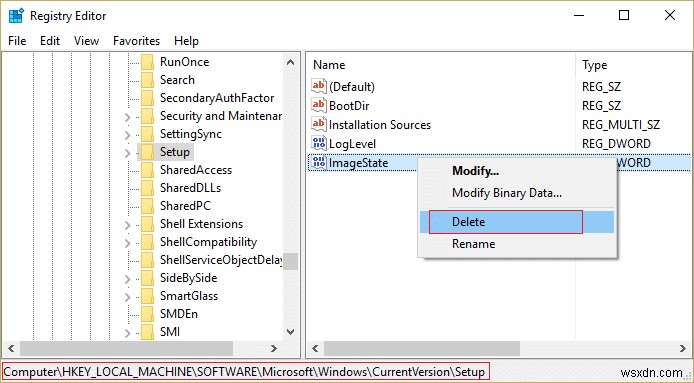
Task: Select the SharedAccess folder icon
Action: [147, 170]
